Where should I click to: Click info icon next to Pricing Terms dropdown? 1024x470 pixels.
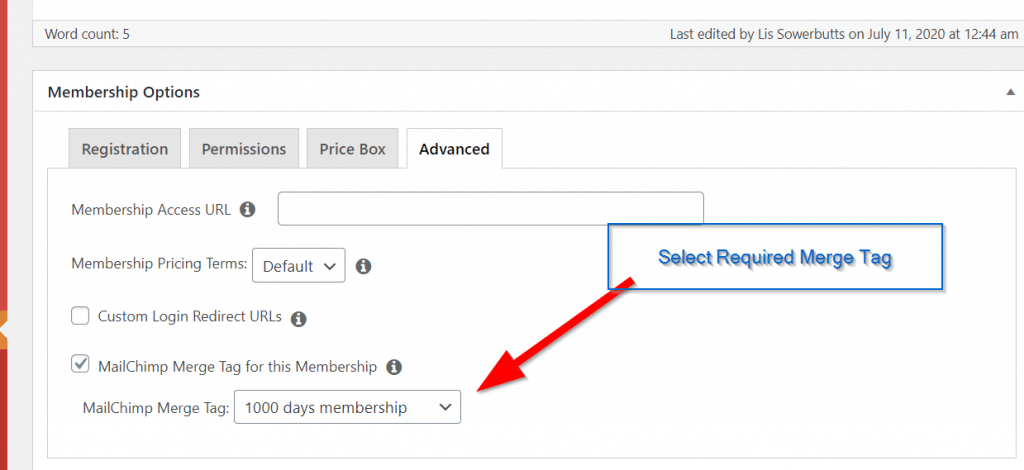364,266
